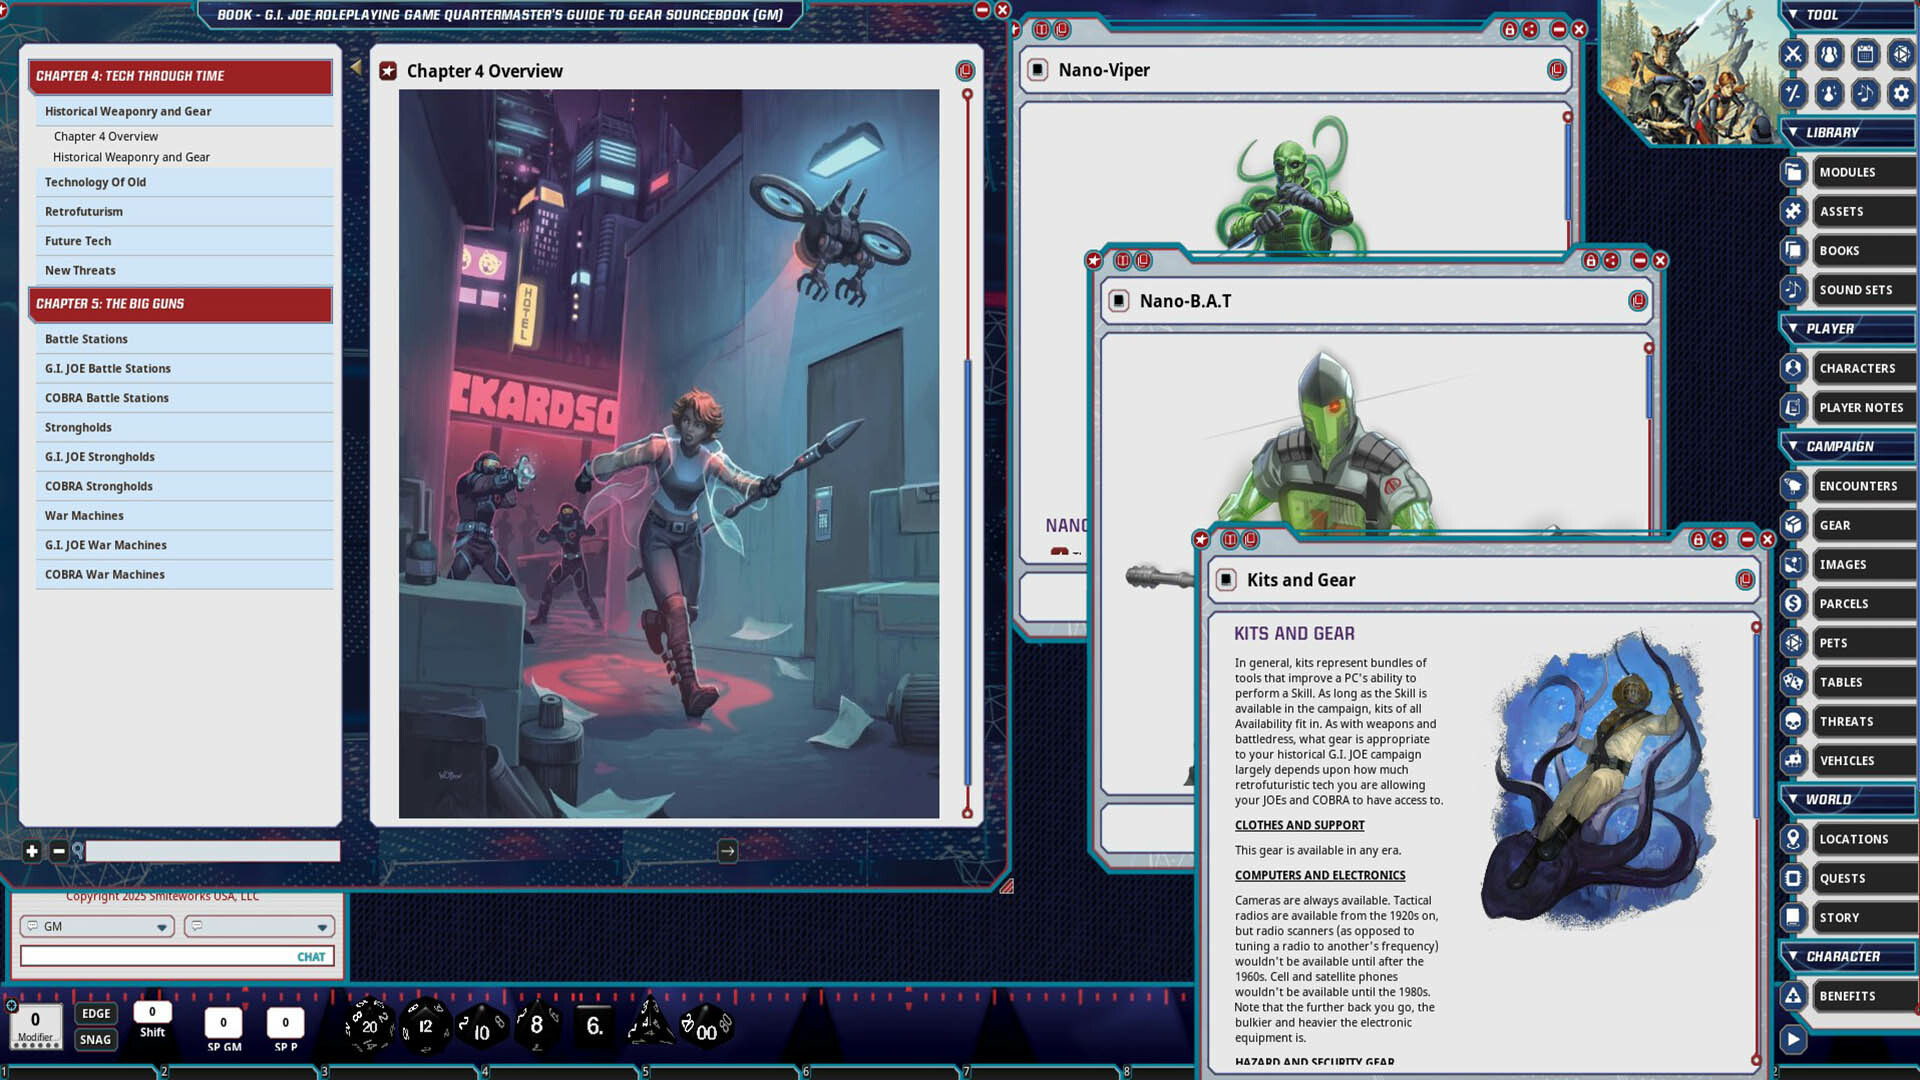Open the GM chat speaker dropdown

pos(96,926)
